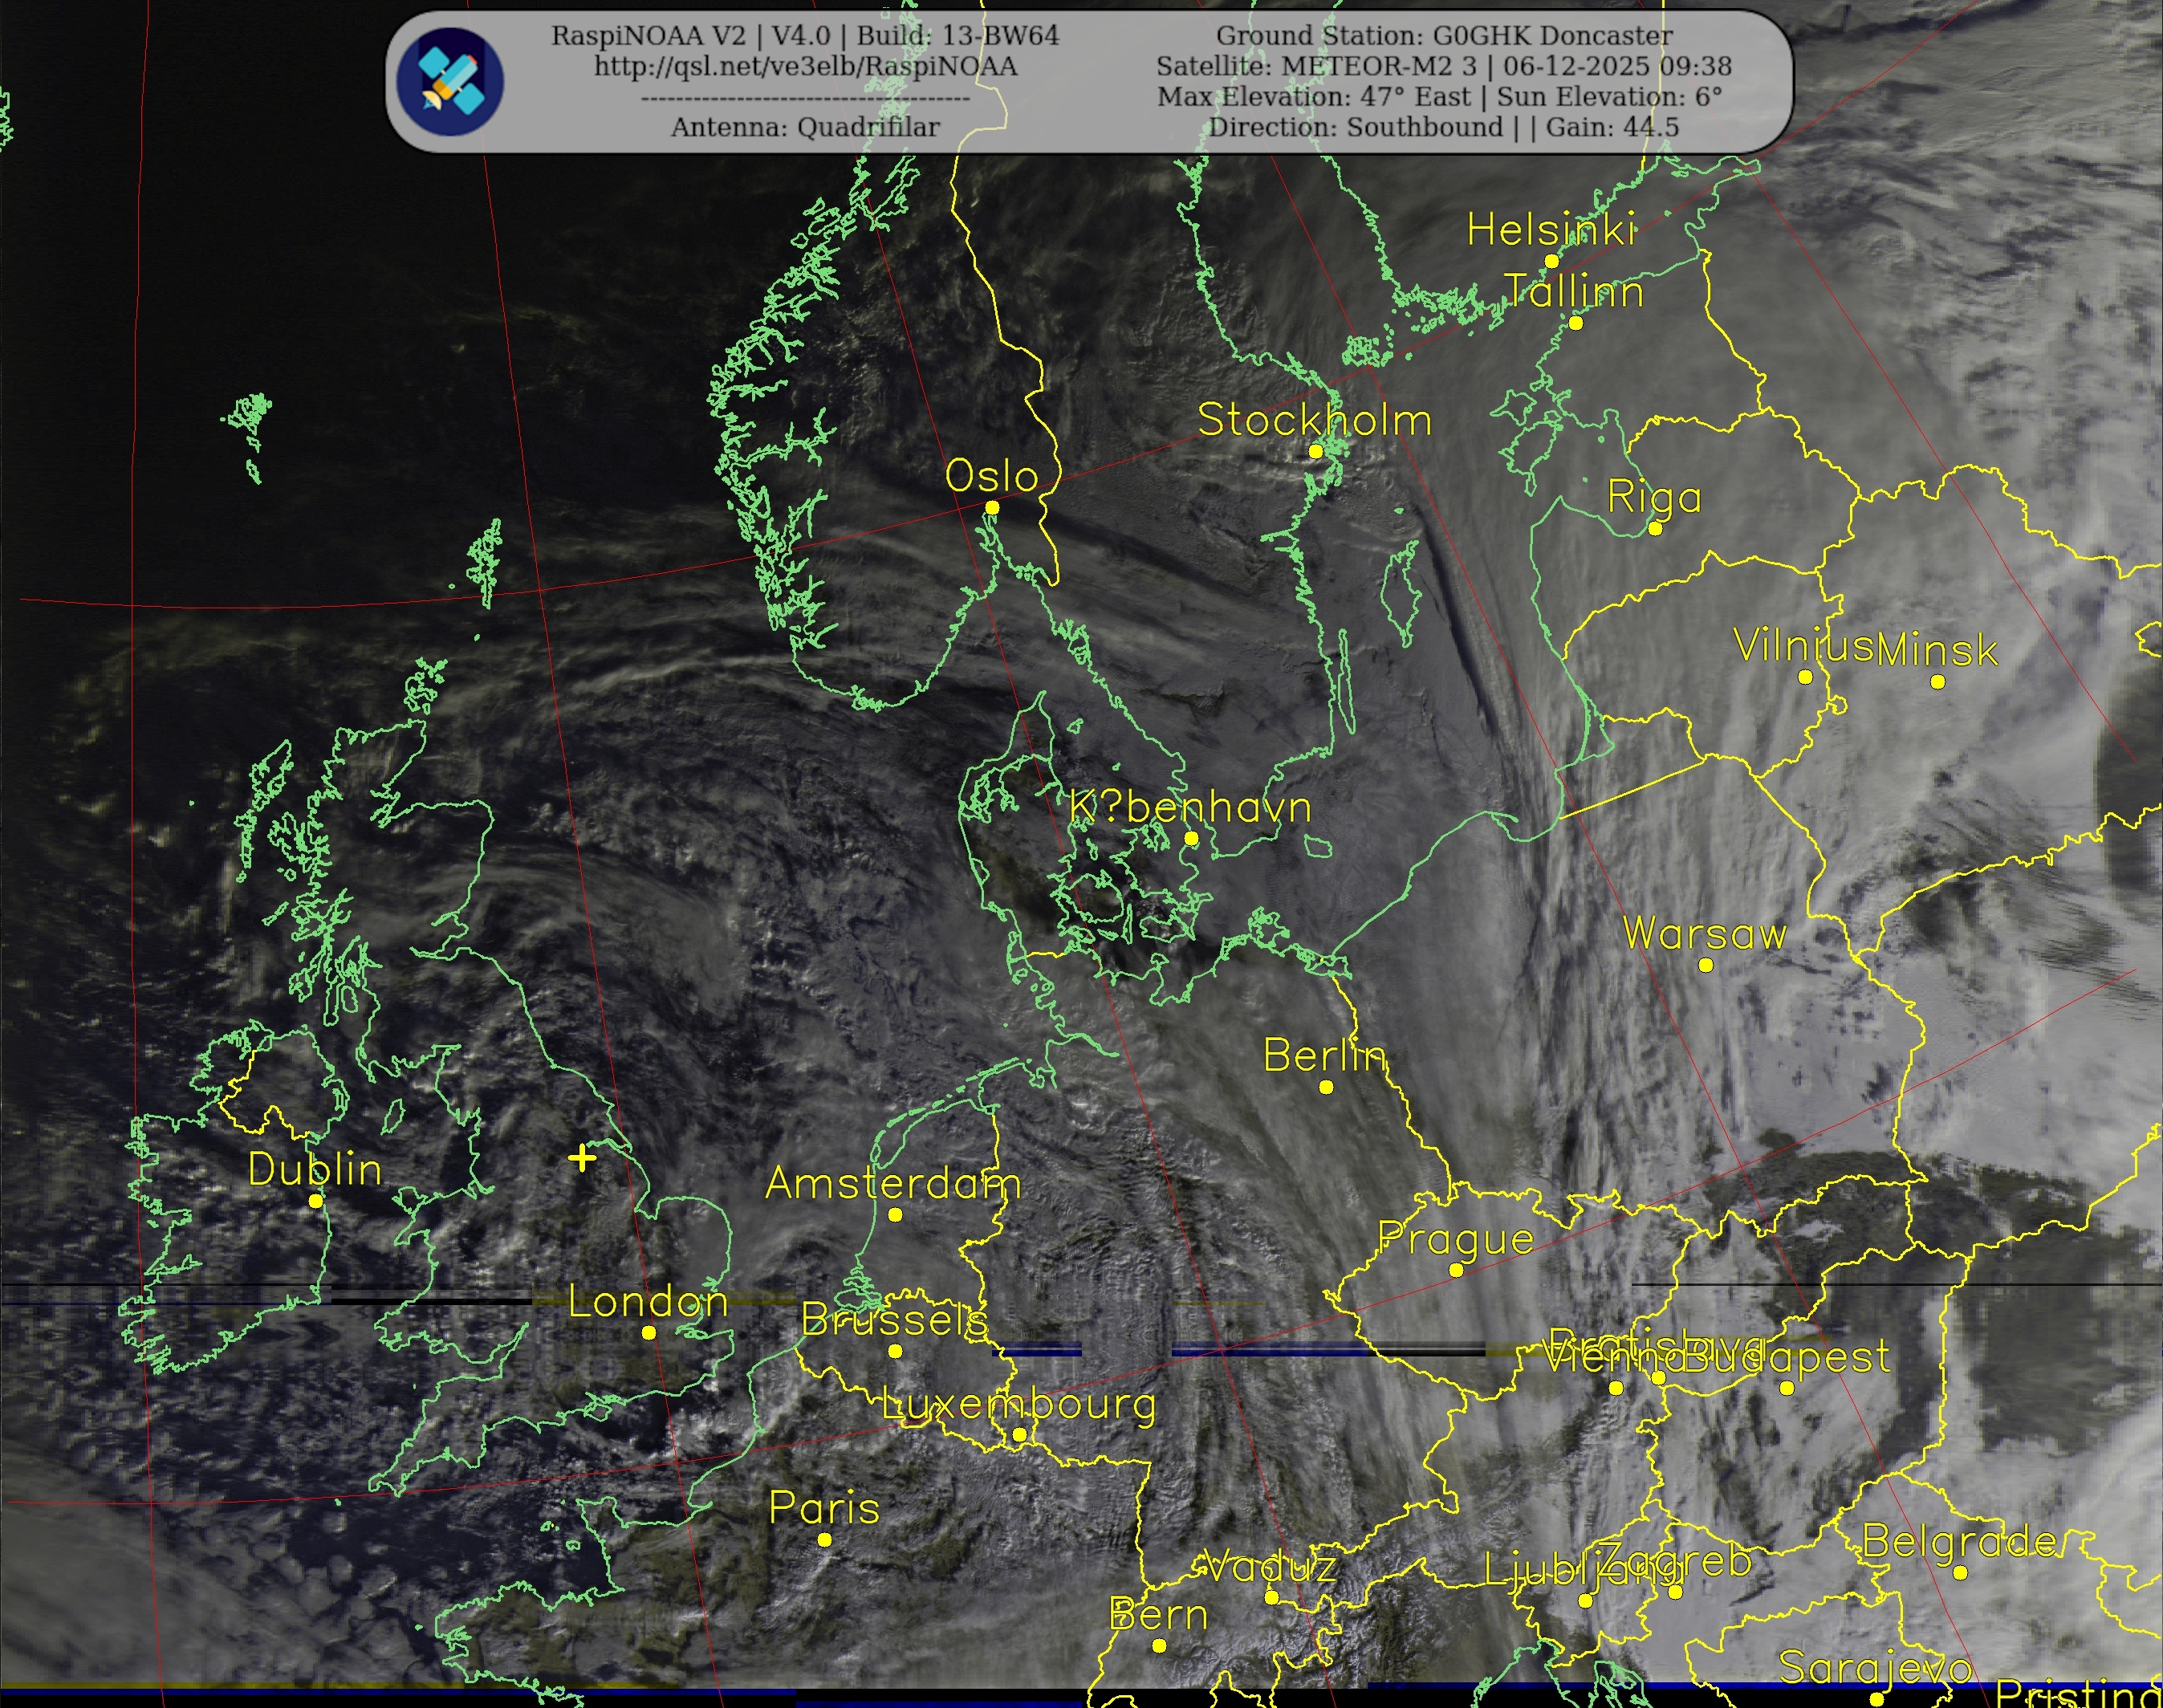Click the Prague city marker dot

click(1456, 1270)
